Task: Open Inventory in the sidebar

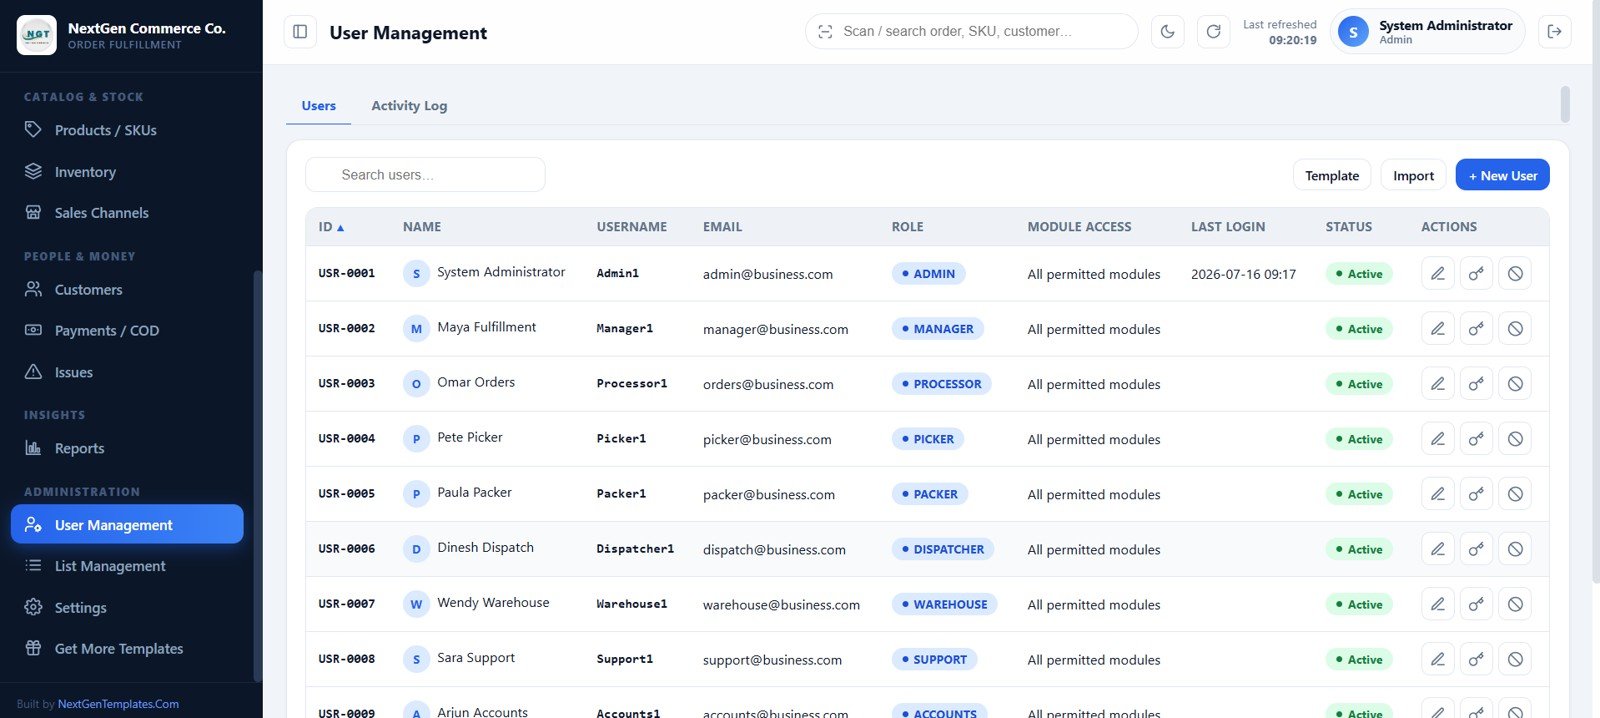Action: coord(127,172)
